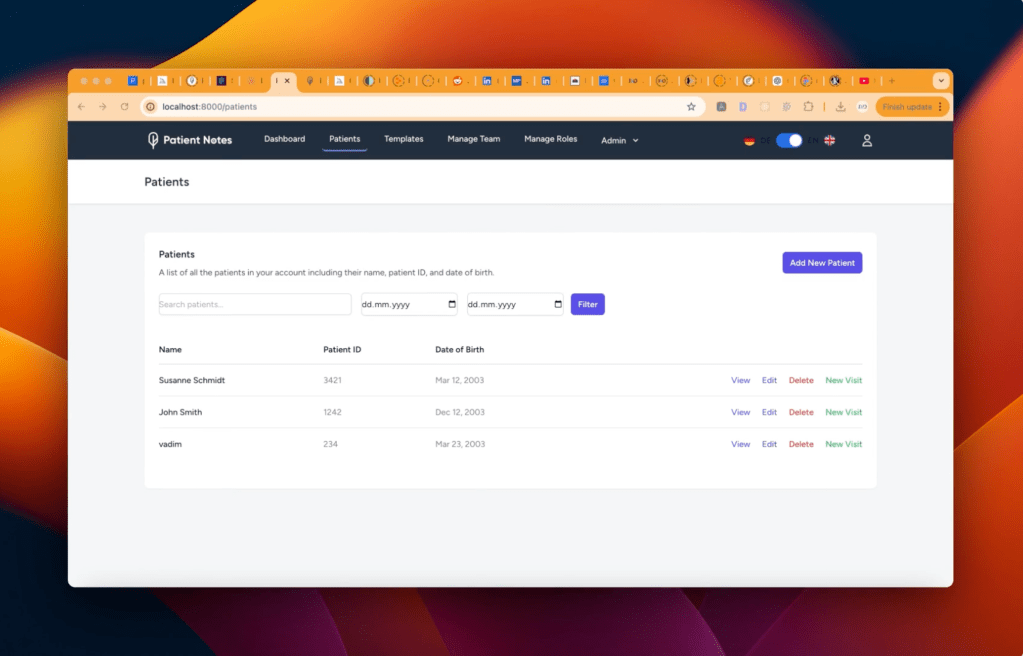
Task: Select the date Dec 12, 2003
Action: click(459, 412)
